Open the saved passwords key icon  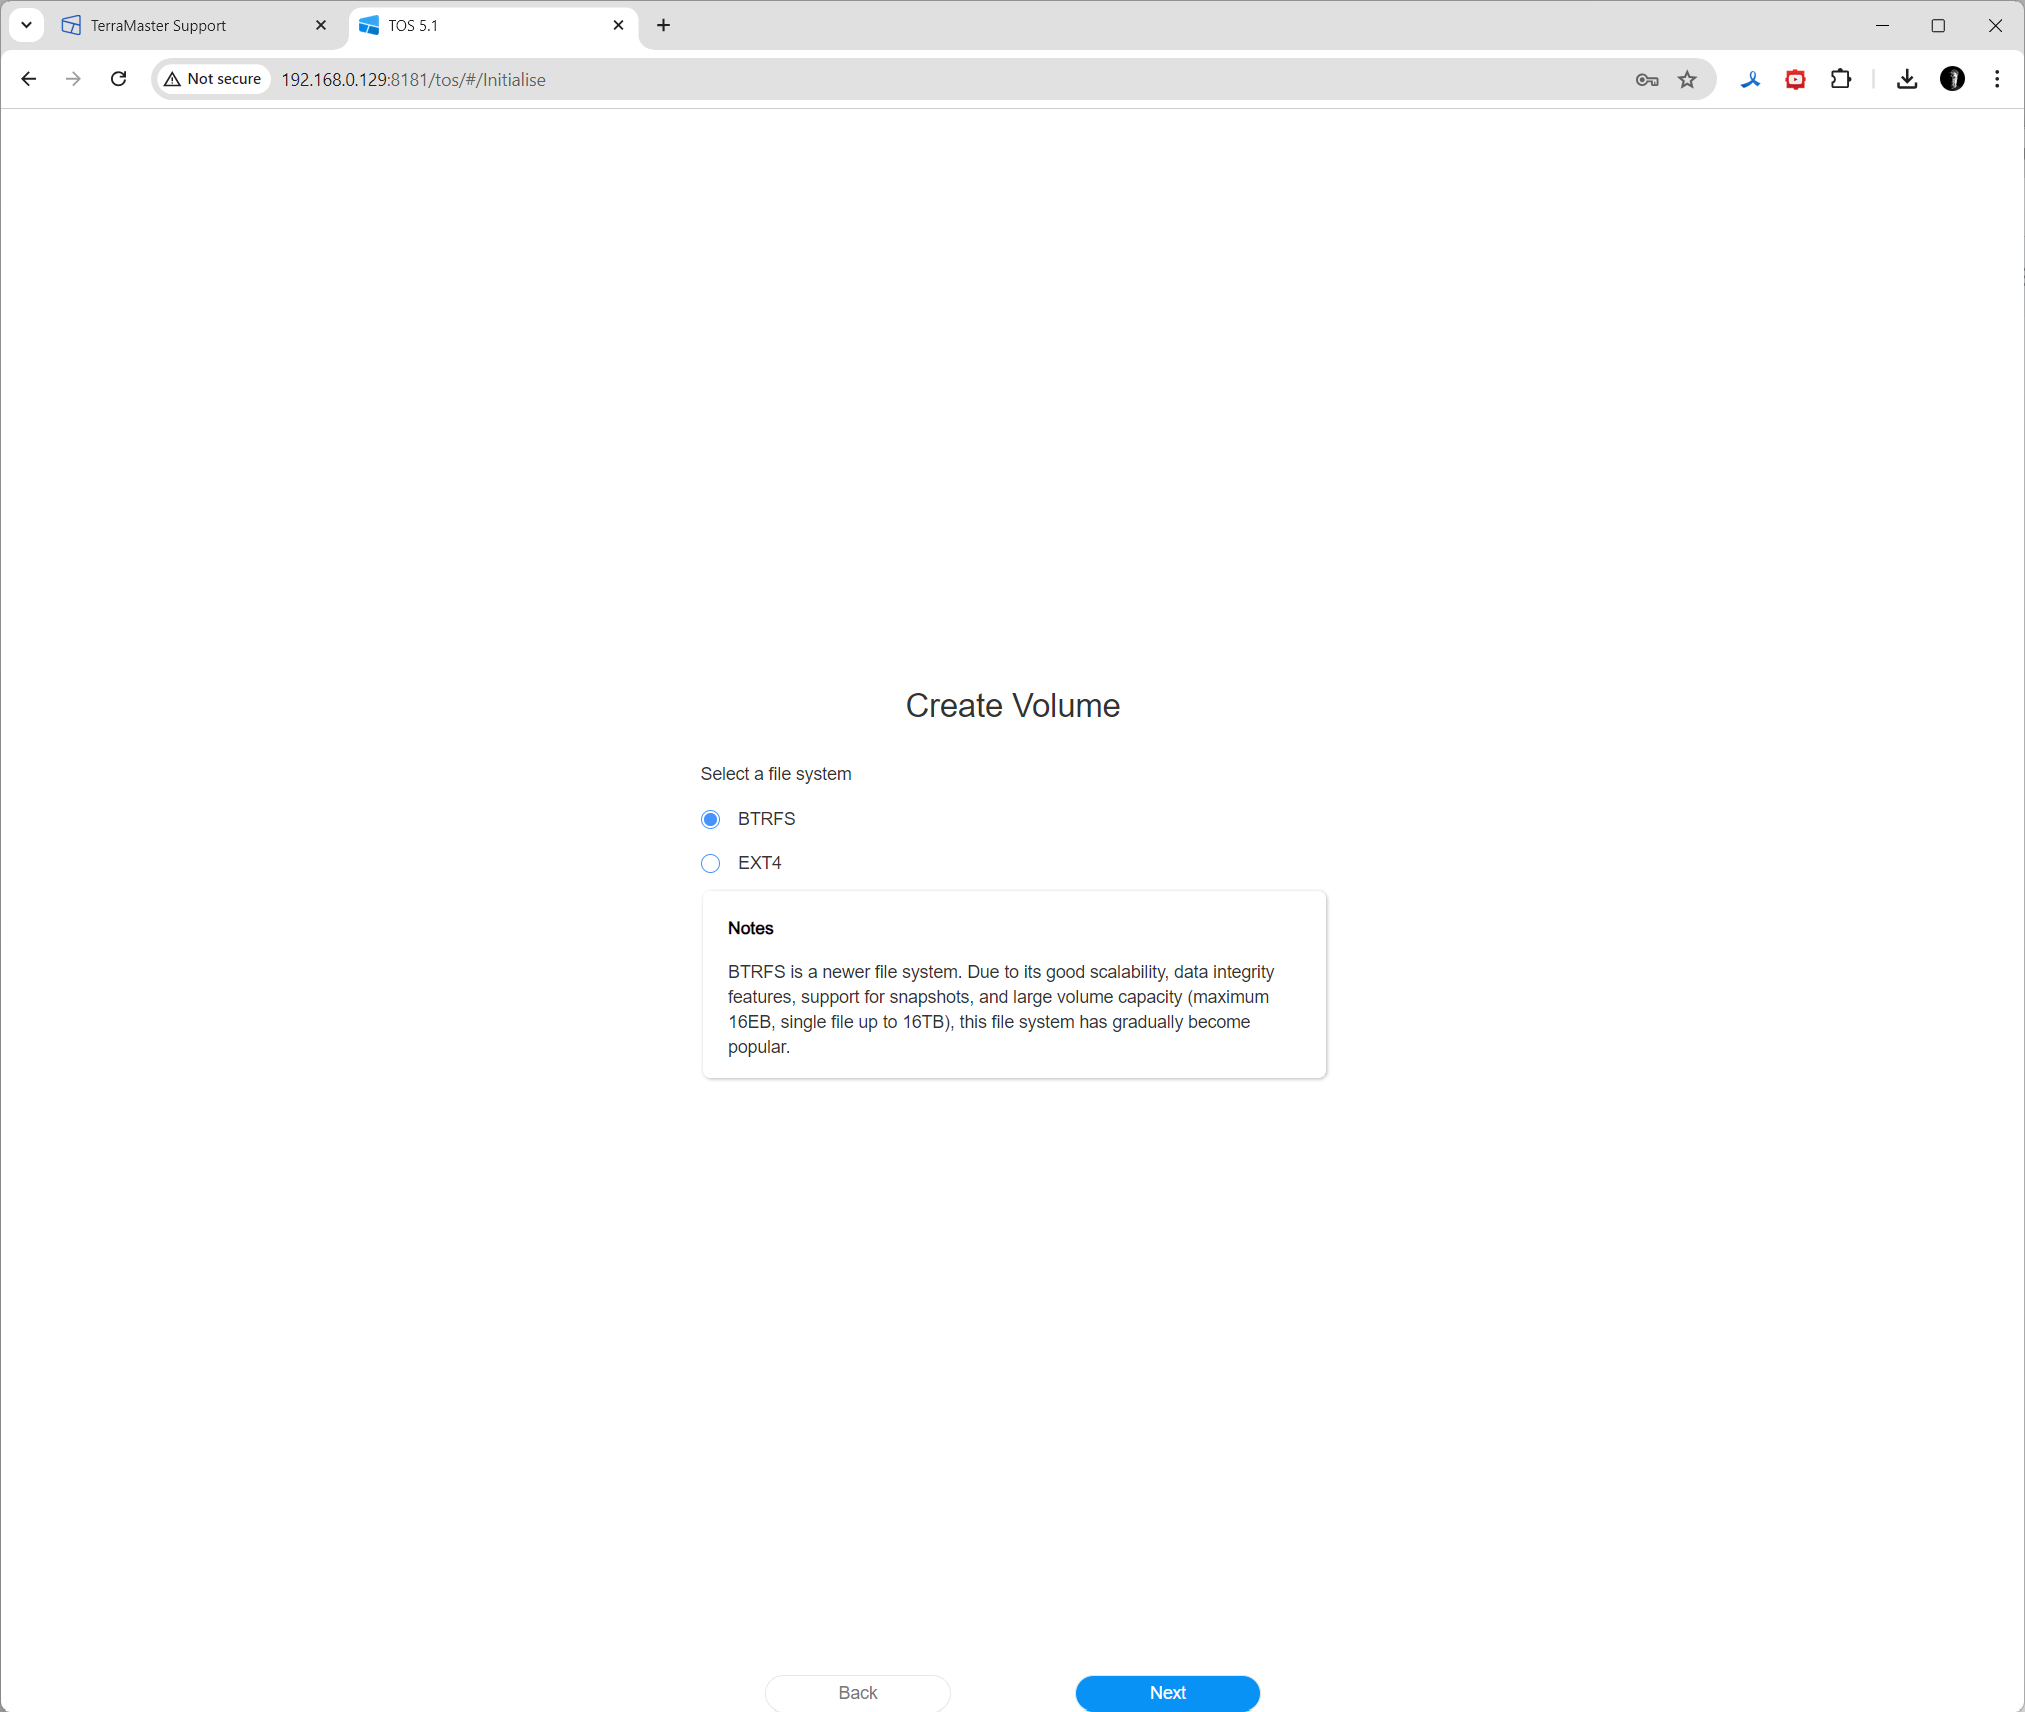1647,79
